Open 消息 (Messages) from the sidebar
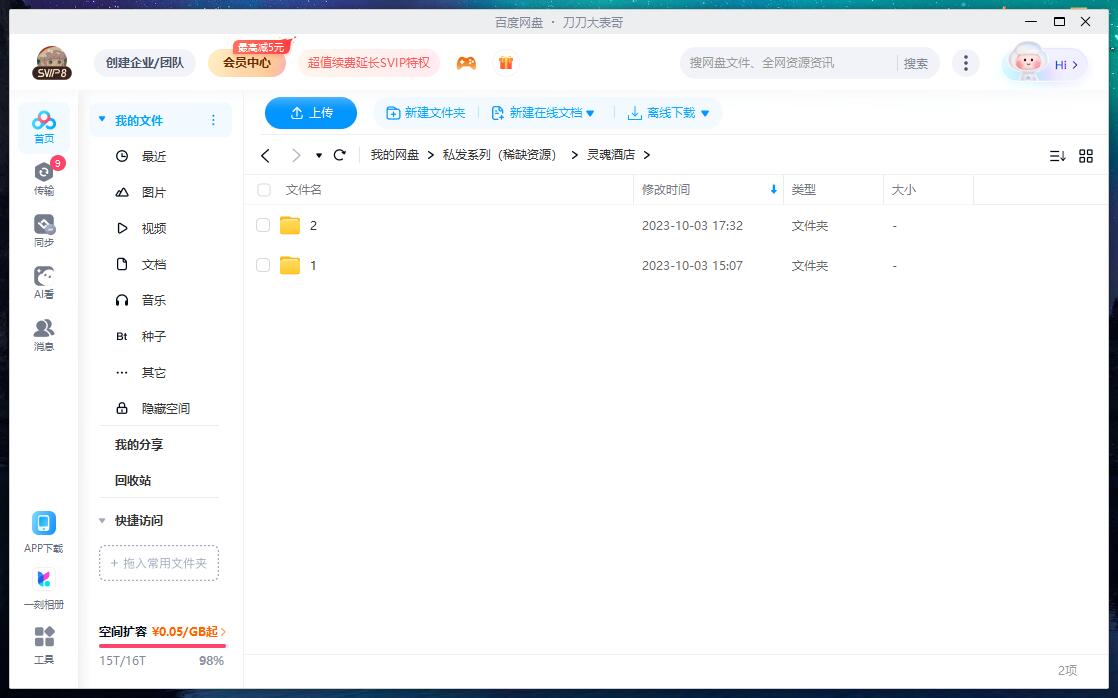The width and height of the screenshot is (1118, 698). click(x=43, y=334)
